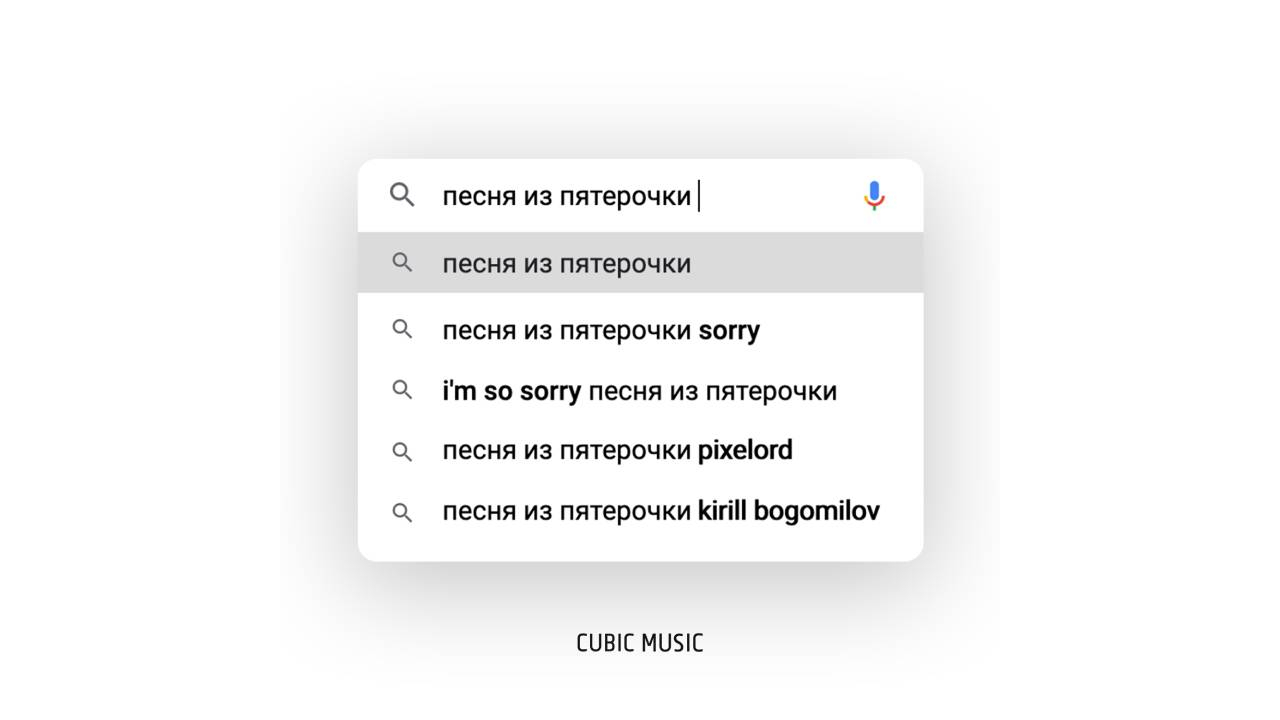This screenshot has height=720, width=1280.
Task: Choose the suggestion 'песня из пятерочки sorry'
Action: click(600, 330)
